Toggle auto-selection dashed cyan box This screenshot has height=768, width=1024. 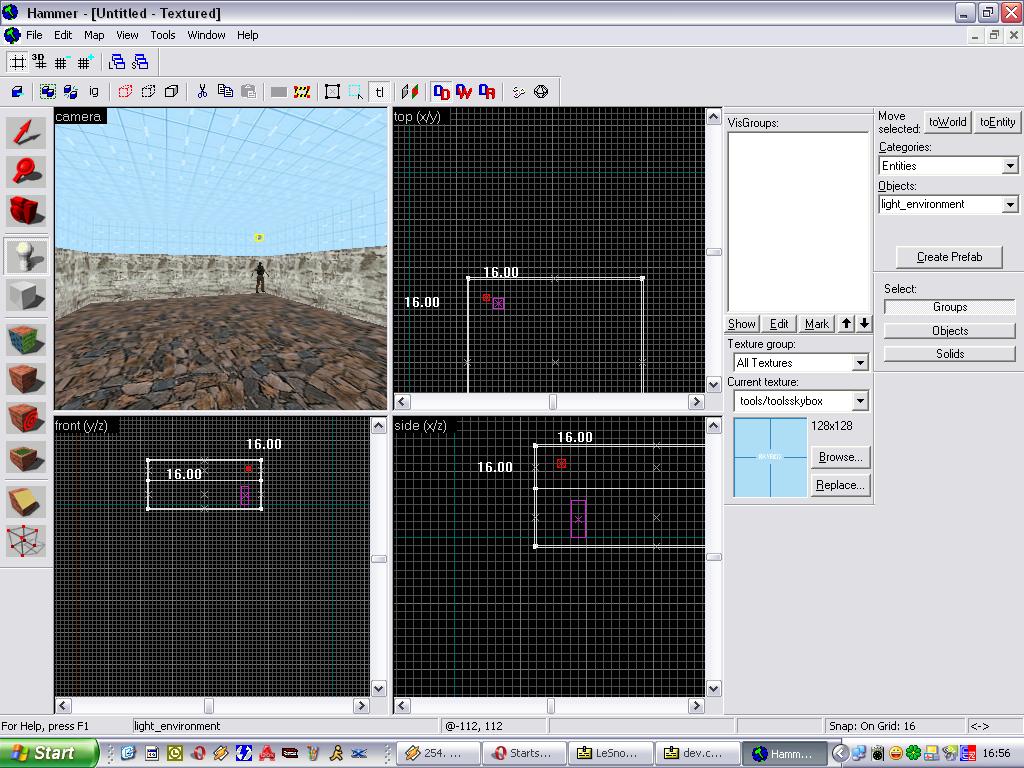(x=356, y=91)
